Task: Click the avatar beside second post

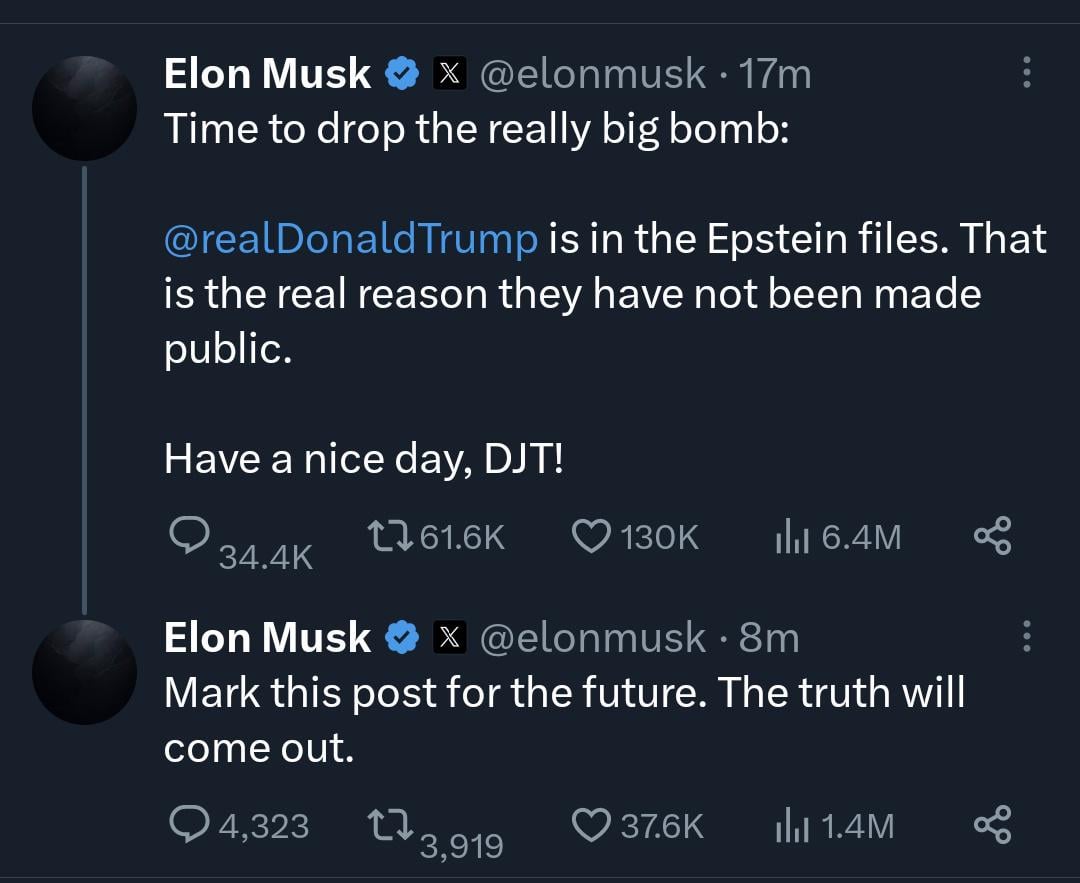Action: [85, 672]
